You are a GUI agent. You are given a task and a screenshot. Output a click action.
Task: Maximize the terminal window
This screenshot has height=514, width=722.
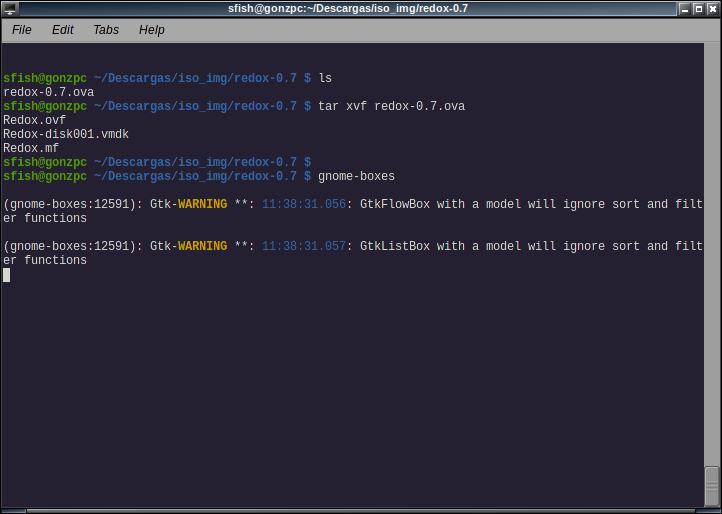[699, 8]
